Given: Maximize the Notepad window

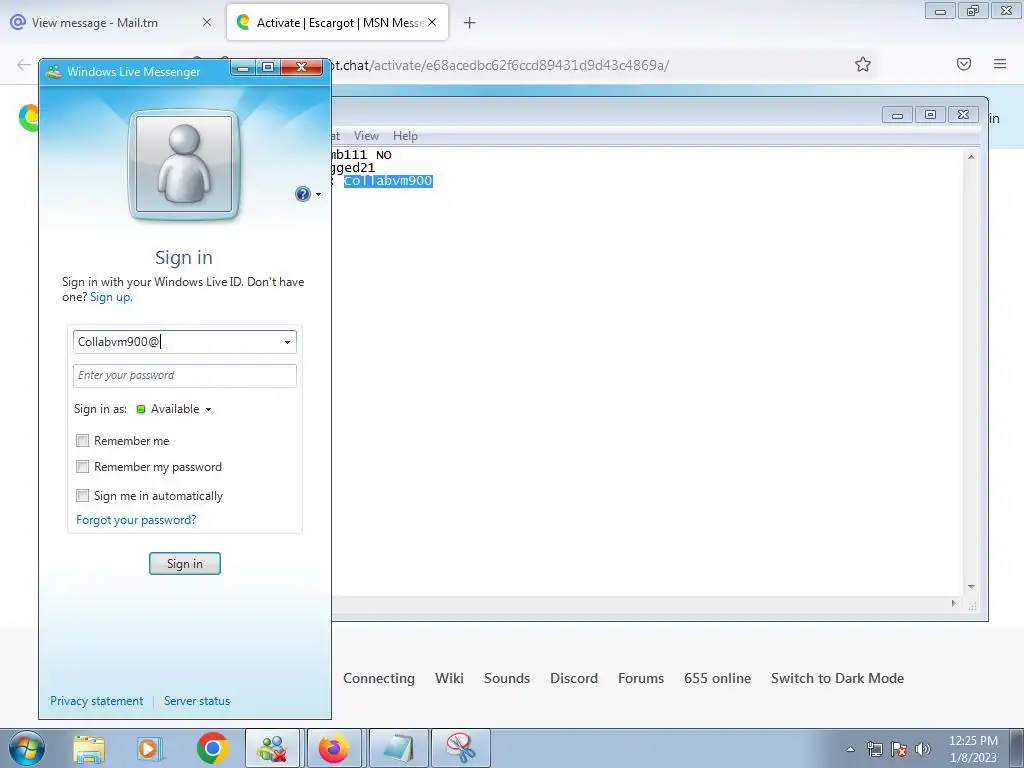Looking at the screenshot, I should click(930, 115).
